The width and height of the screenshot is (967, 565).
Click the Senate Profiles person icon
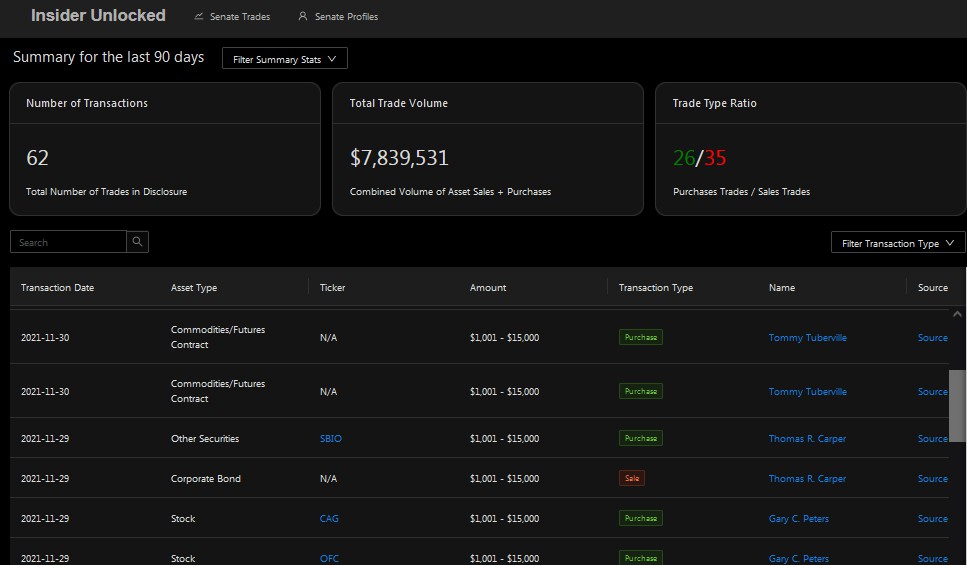click(x=303, y=17)
